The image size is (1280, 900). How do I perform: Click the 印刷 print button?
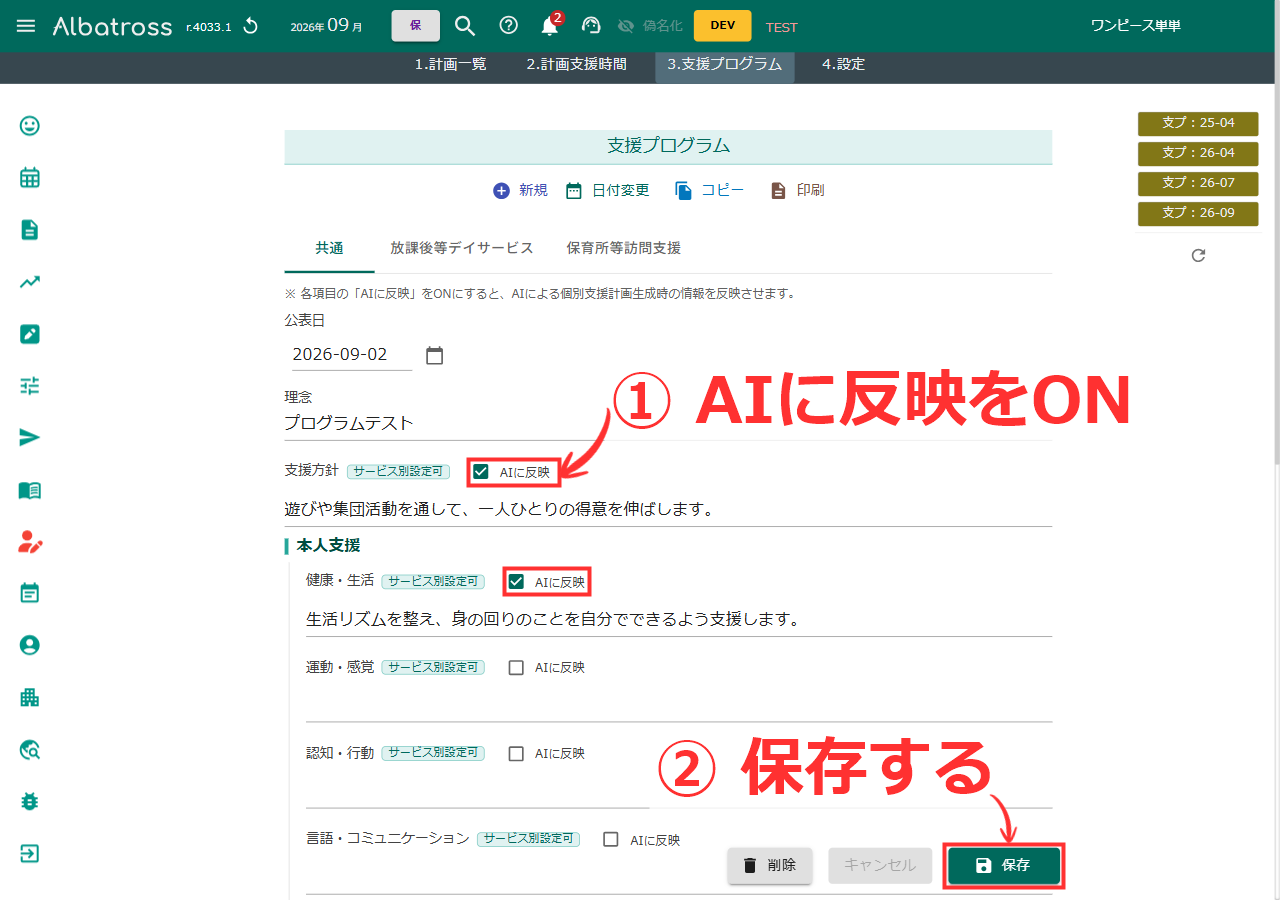coord(797,190)
